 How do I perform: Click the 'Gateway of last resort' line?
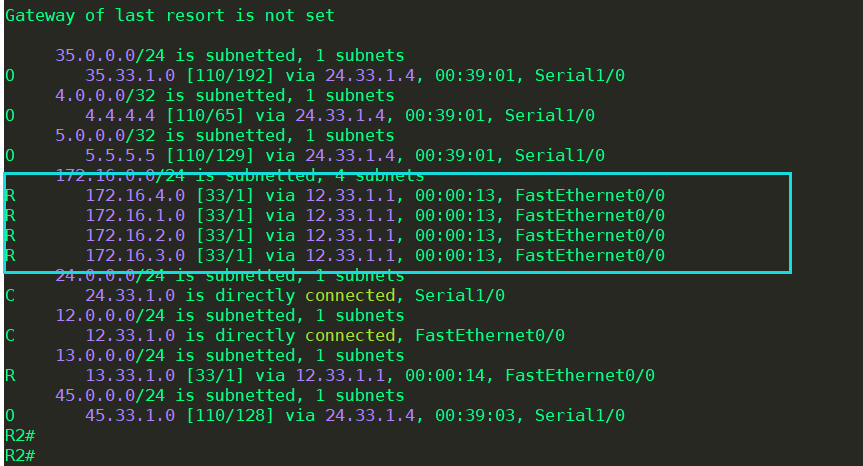click(170, 15)
